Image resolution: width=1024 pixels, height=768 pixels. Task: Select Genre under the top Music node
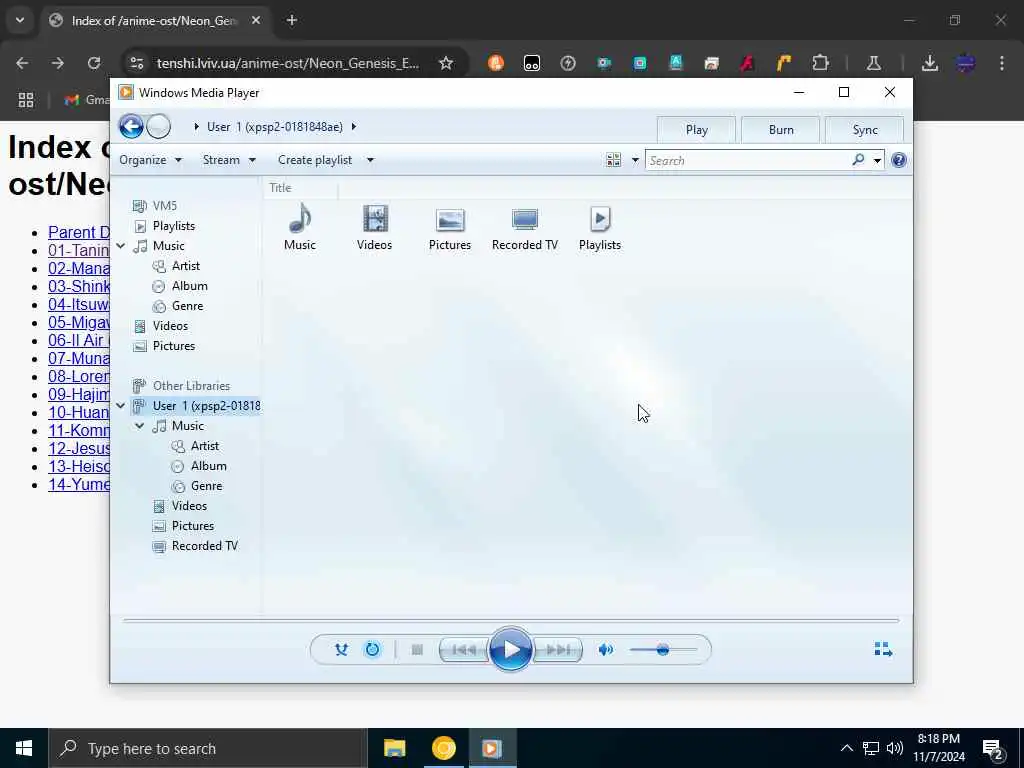tap(187, 306)
